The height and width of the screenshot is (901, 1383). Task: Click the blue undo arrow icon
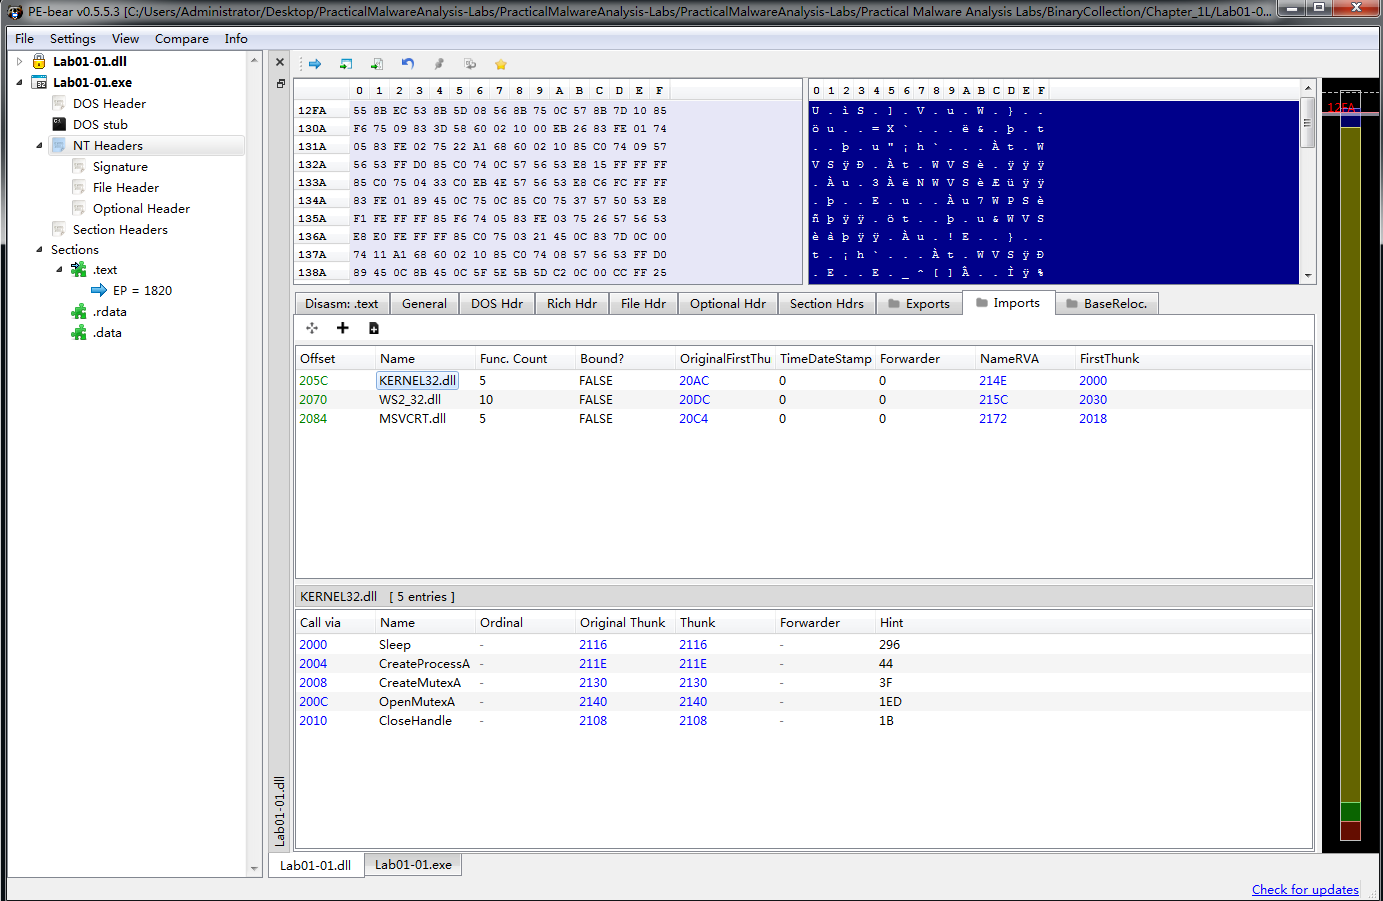[408, 64]
